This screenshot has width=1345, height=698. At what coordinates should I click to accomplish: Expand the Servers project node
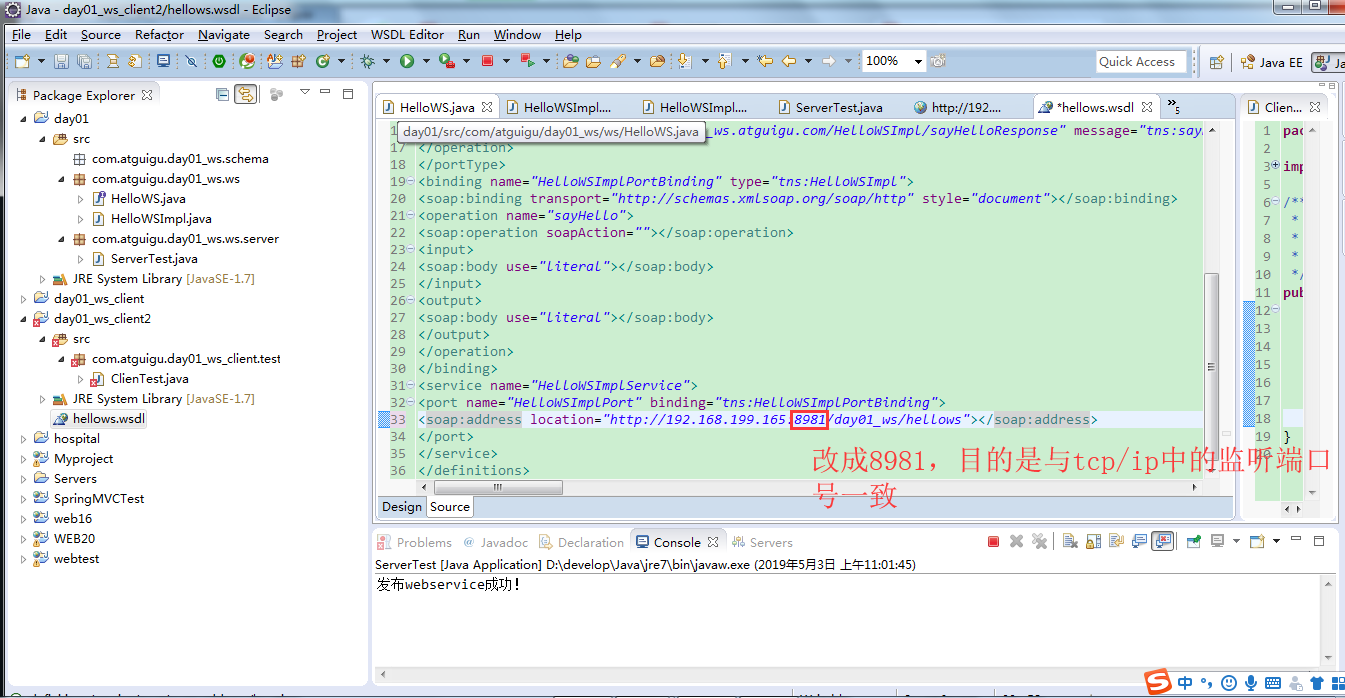(24, 478)
